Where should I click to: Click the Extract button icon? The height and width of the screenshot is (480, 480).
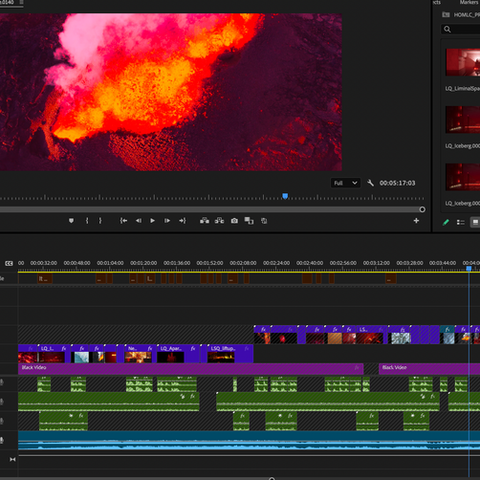(x=219, y=221)
